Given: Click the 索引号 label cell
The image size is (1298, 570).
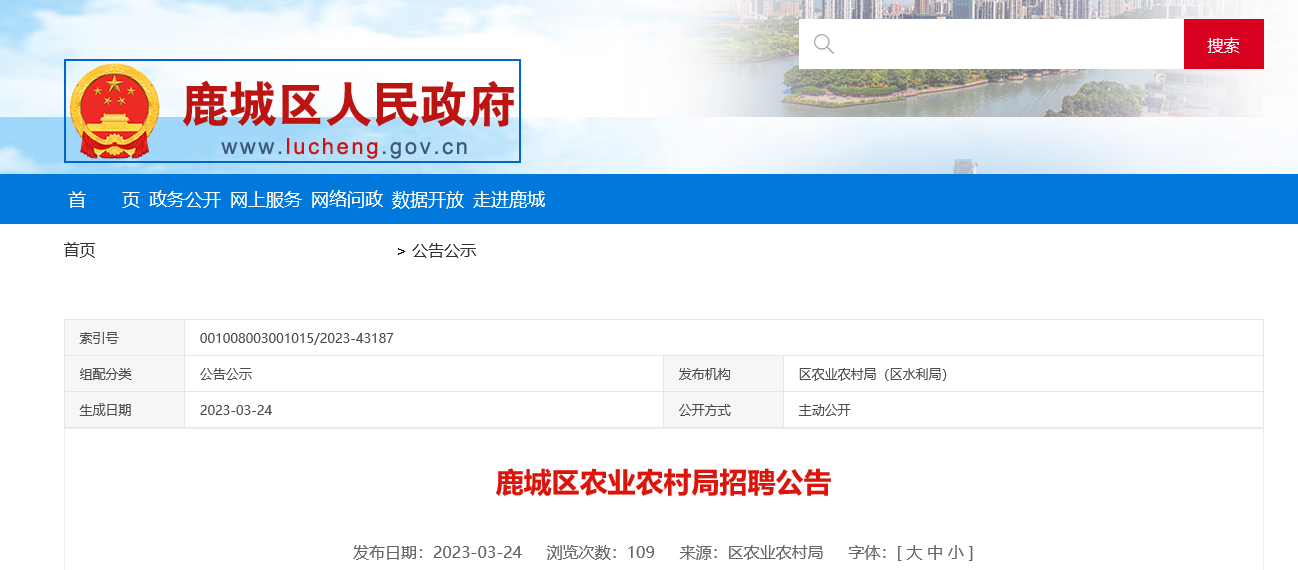Looking at the screenshot, I should pyautogui.click(x=124, y=338).
